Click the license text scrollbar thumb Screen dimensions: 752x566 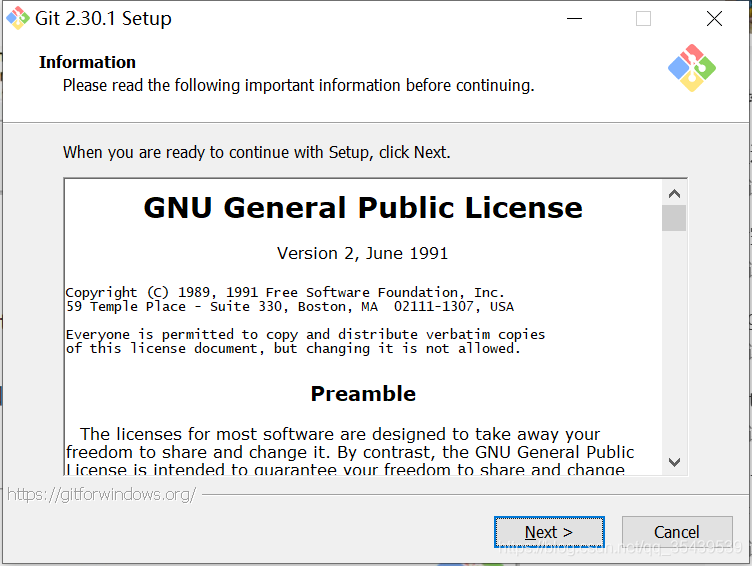[674, 218]
